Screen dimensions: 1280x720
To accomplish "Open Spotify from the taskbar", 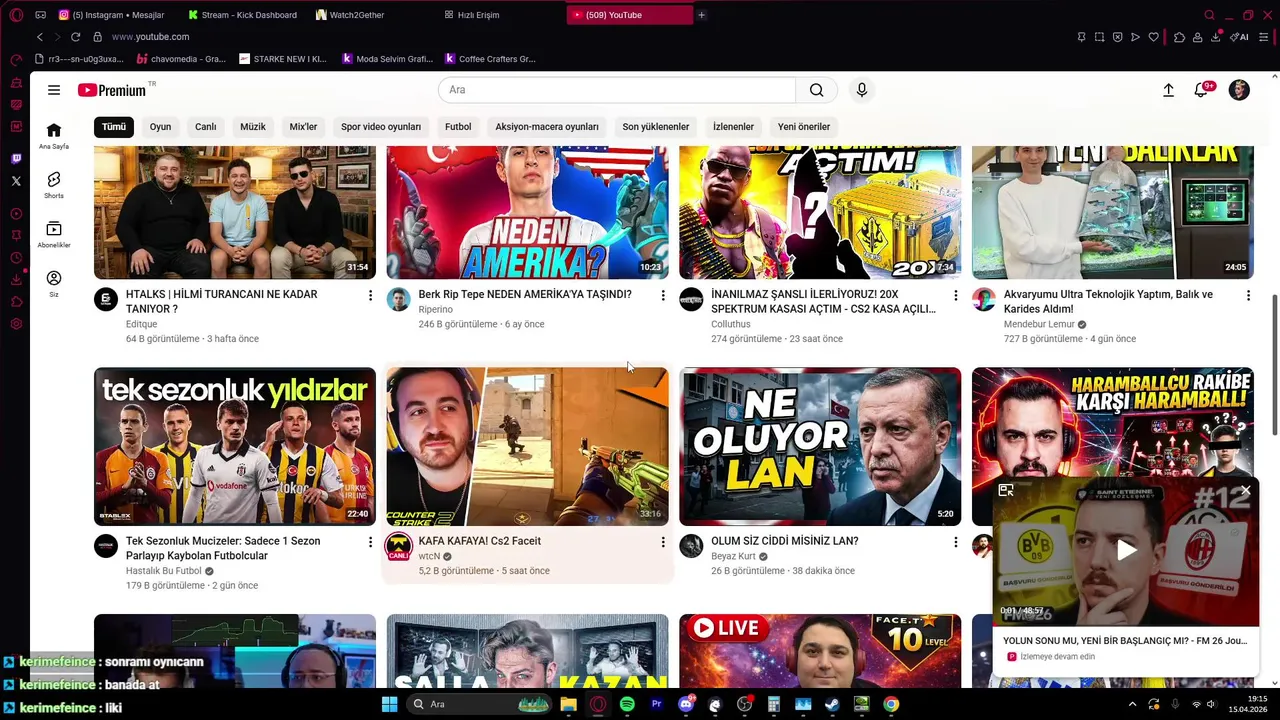I will (627, 704).
